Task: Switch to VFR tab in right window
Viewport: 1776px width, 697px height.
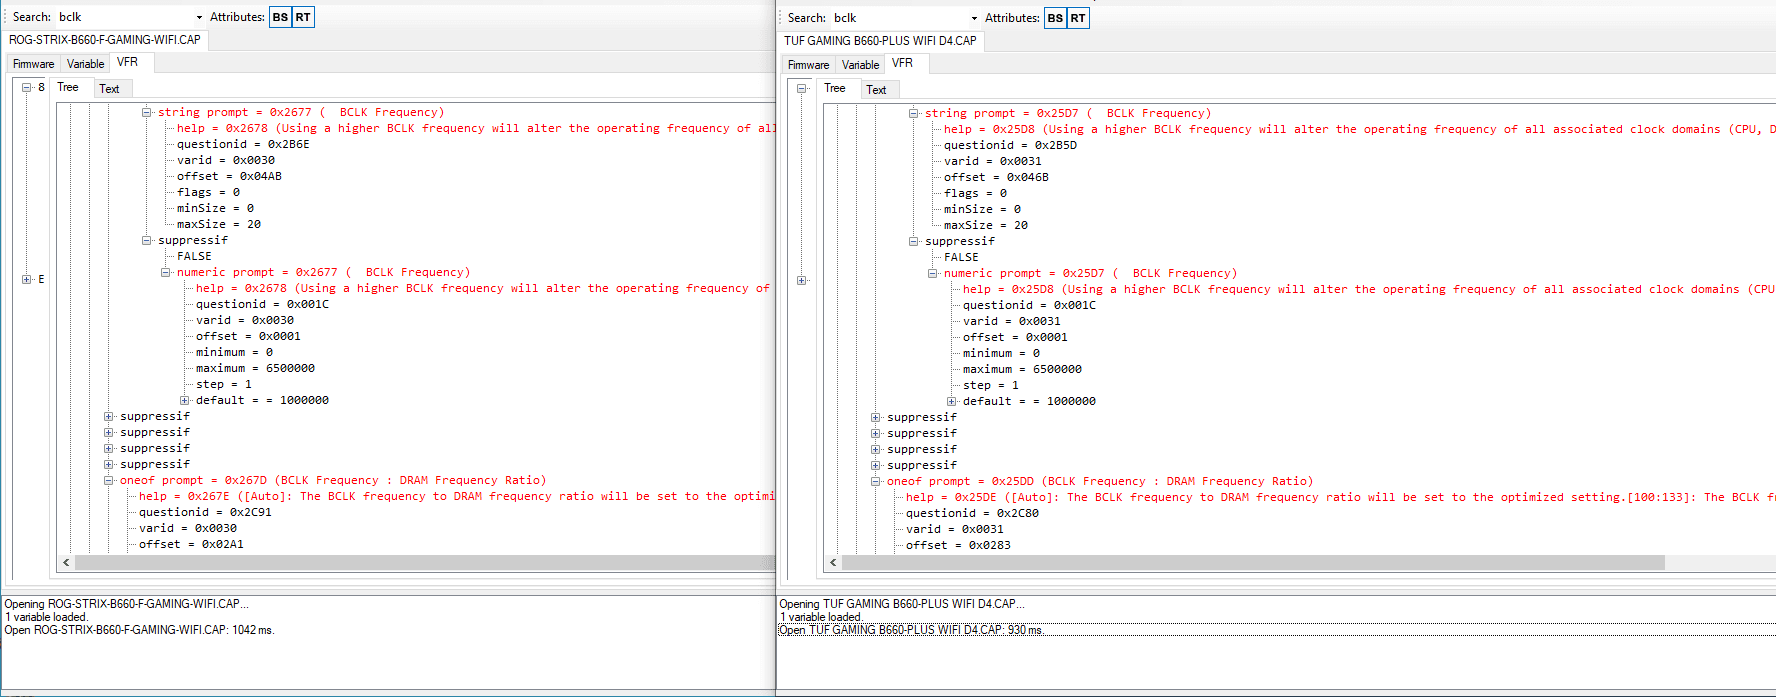Action: [903, 63]
